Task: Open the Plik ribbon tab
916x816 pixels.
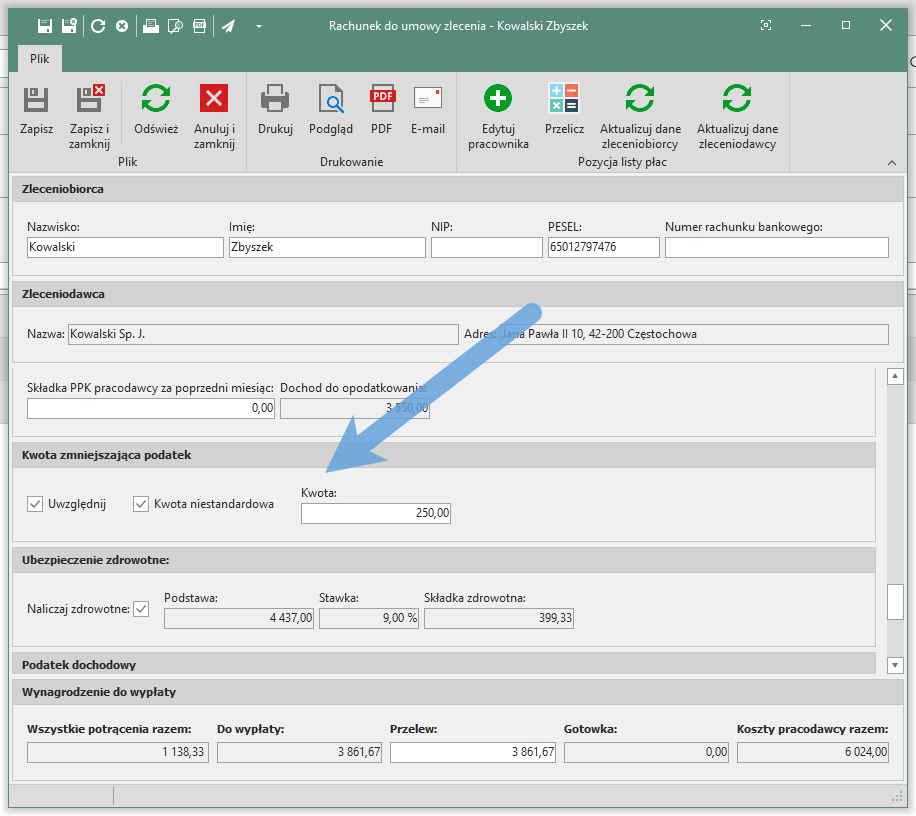Action: point(39,59)
